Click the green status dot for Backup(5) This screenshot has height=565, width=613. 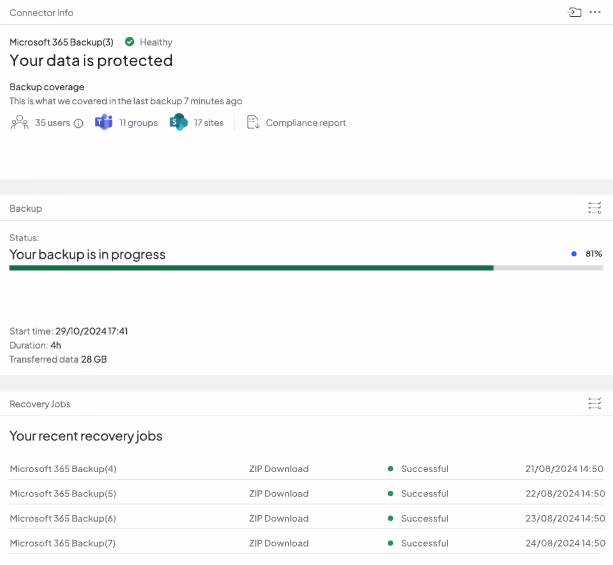[x=390, y=493]
